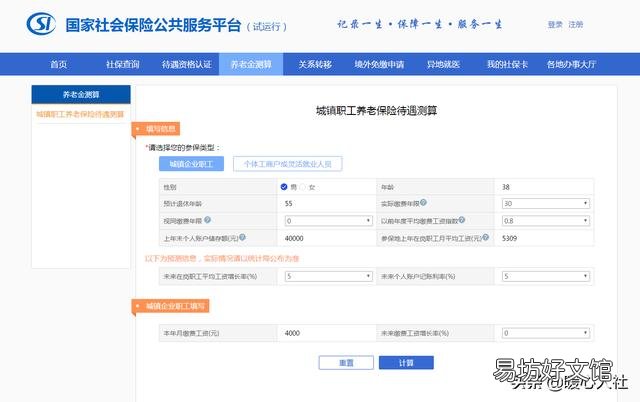
Task: Click the 计算 calculate button
Action: (x=406, y=363)
